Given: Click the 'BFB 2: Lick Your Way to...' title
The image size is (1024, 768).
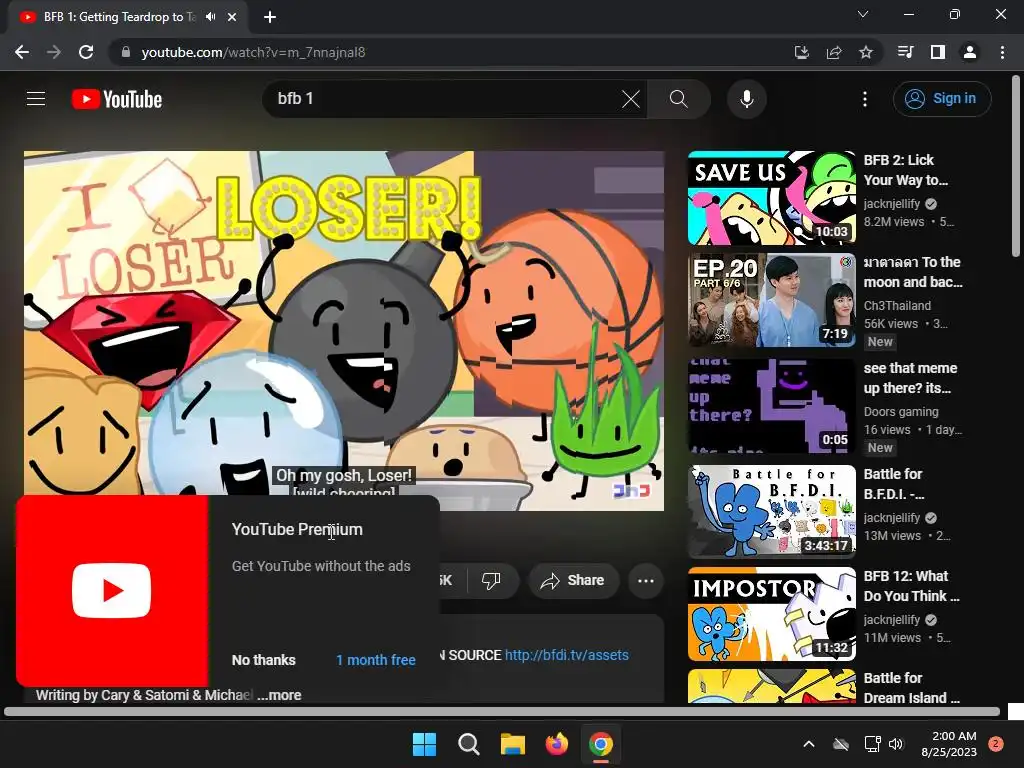Looking at the screenshot, I should tap(906, 170).
